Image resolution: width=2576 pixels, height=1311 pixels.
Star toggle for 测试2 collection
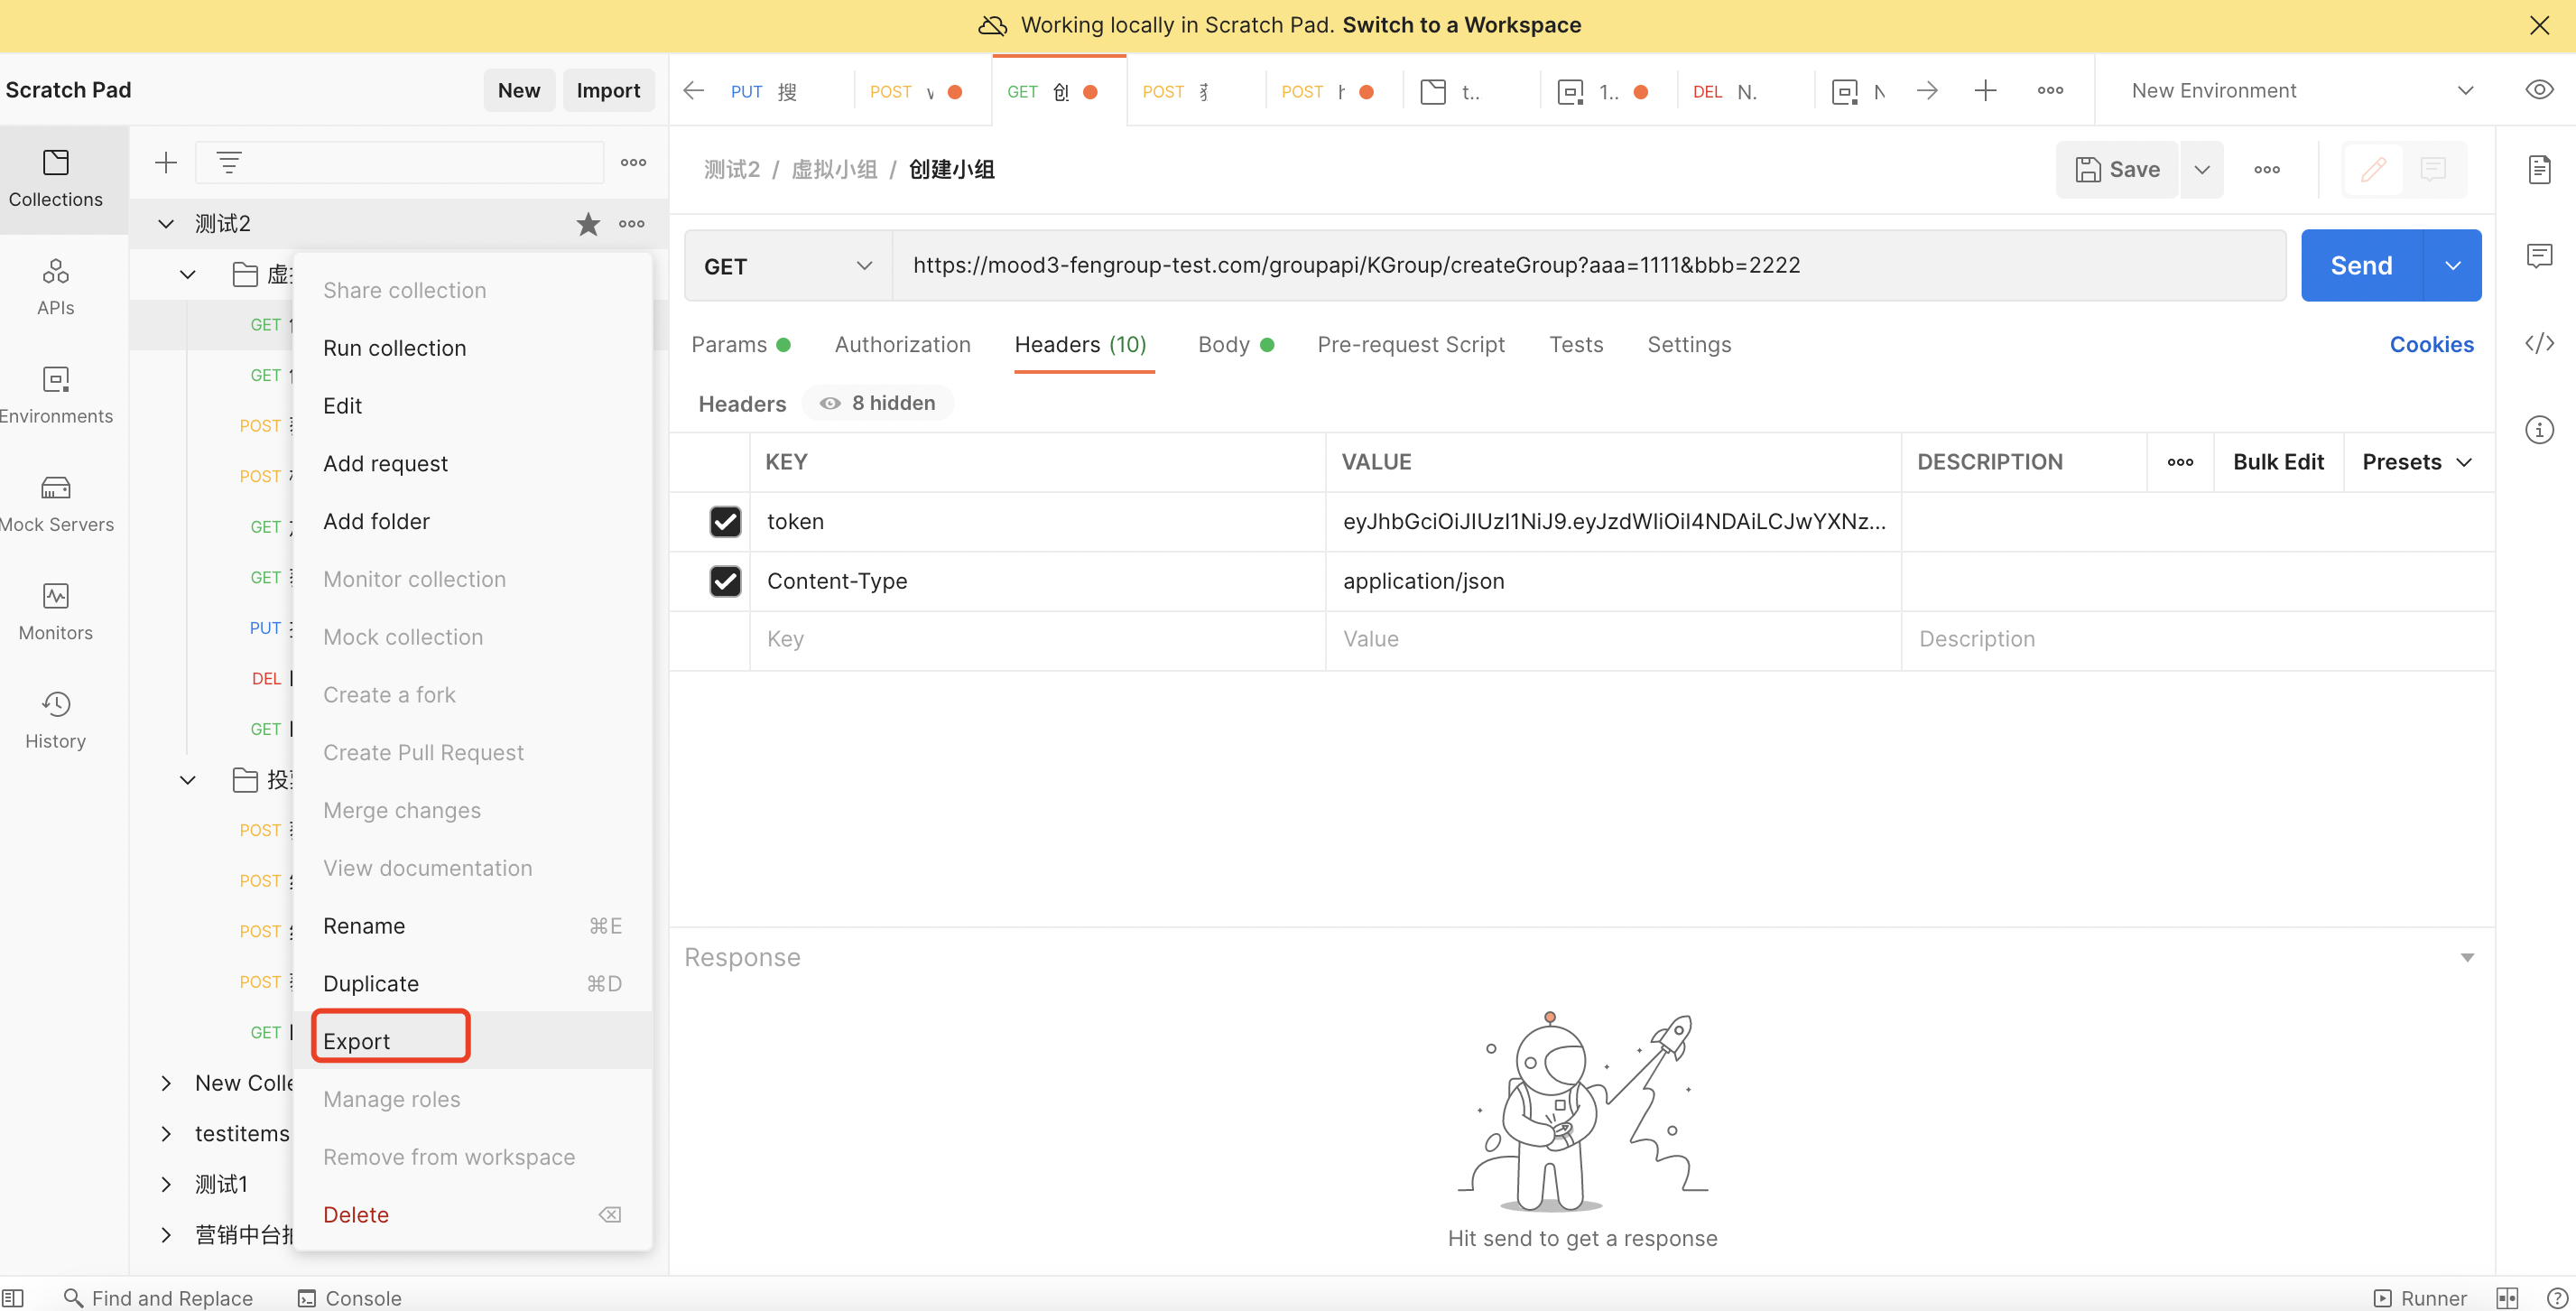(588, 224)
